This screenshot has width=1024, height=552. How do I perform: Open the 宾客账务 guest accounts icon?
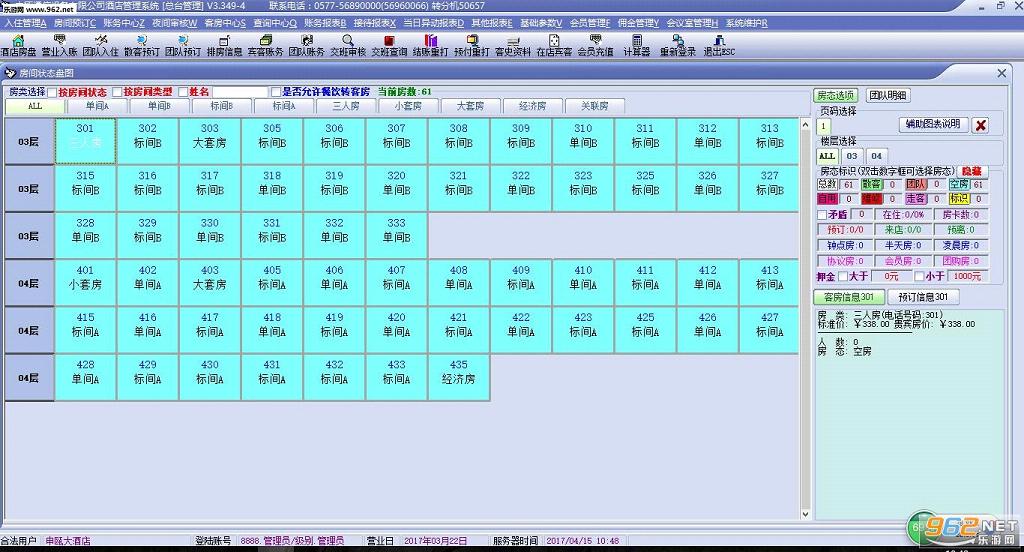point(265,46)
